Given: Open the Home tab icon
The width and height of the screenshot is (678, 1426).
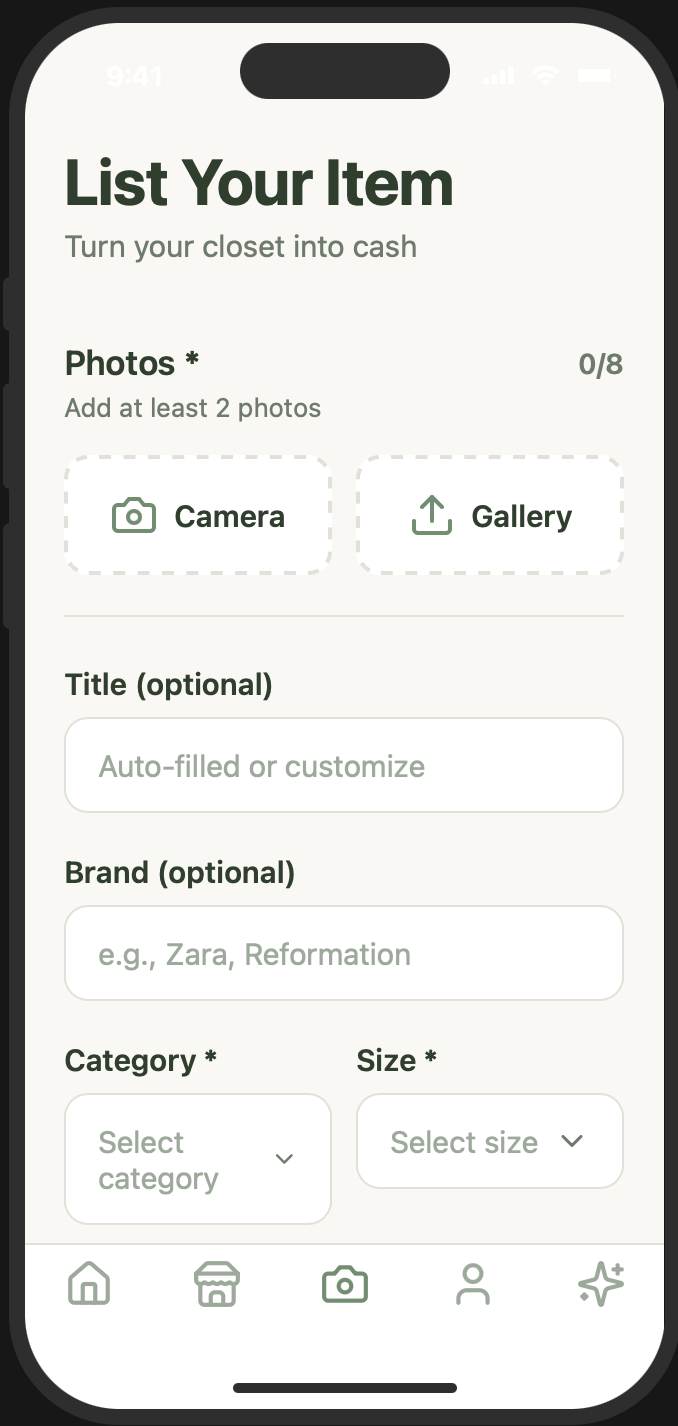Looking at the screenshot, I should point(89,1284).
